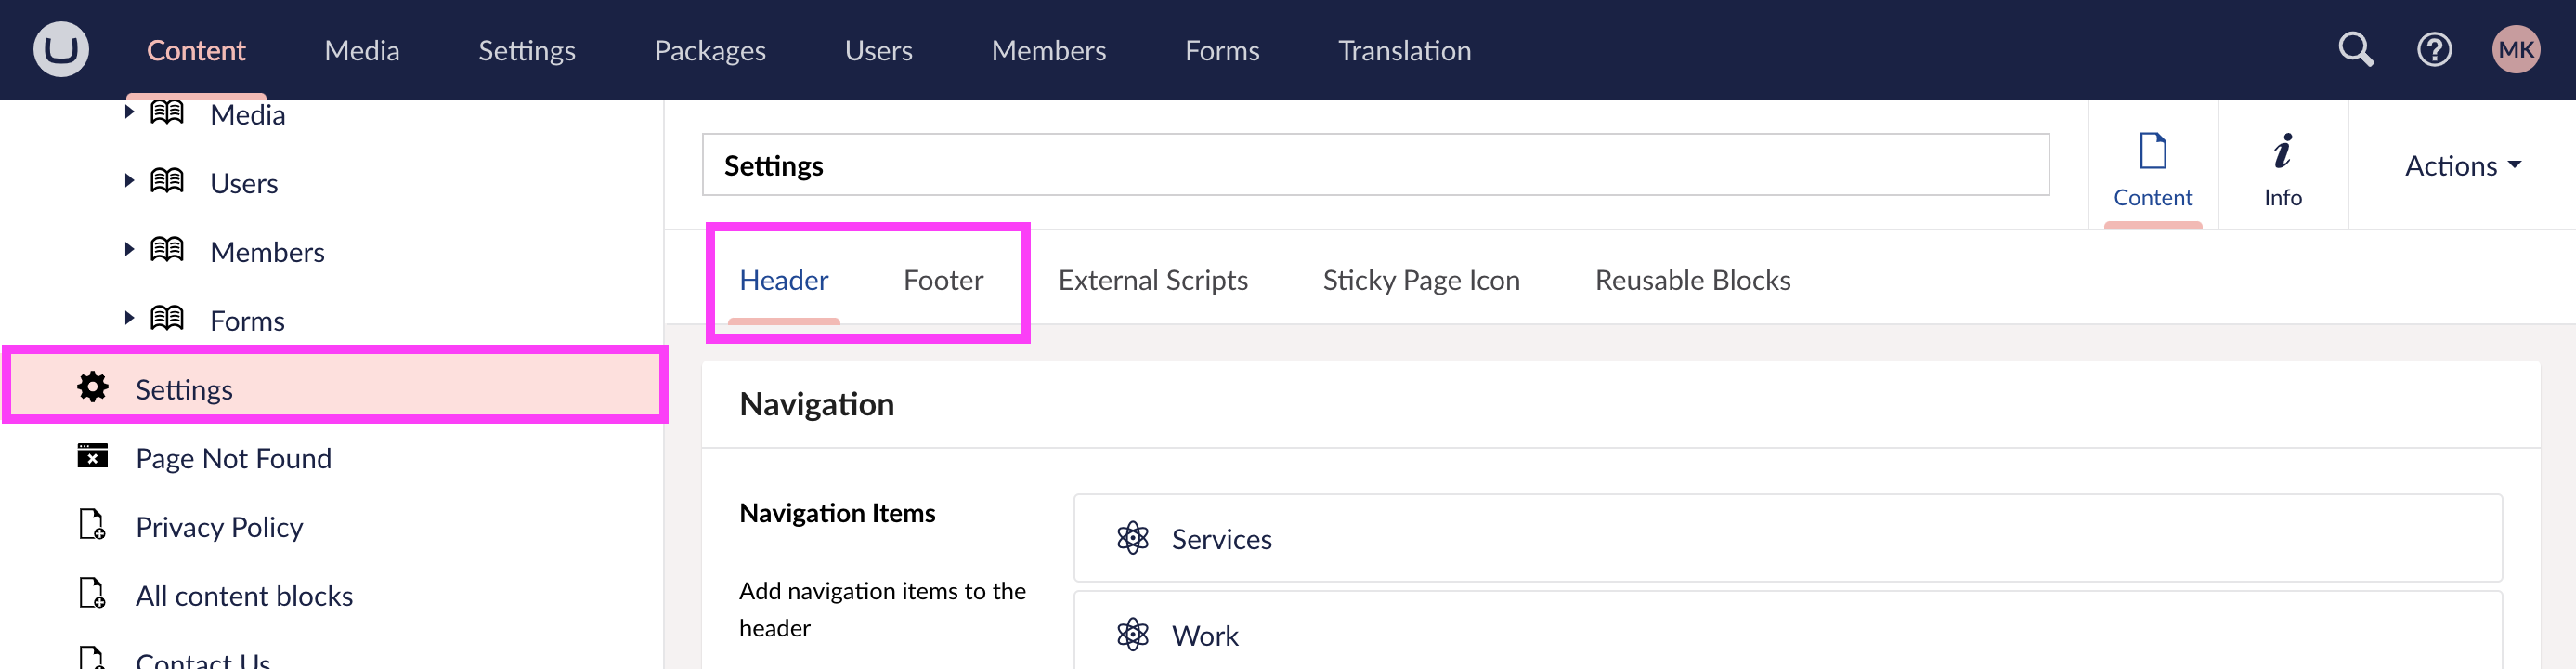
Task: Expand the Media tree node
Action: 129,112
